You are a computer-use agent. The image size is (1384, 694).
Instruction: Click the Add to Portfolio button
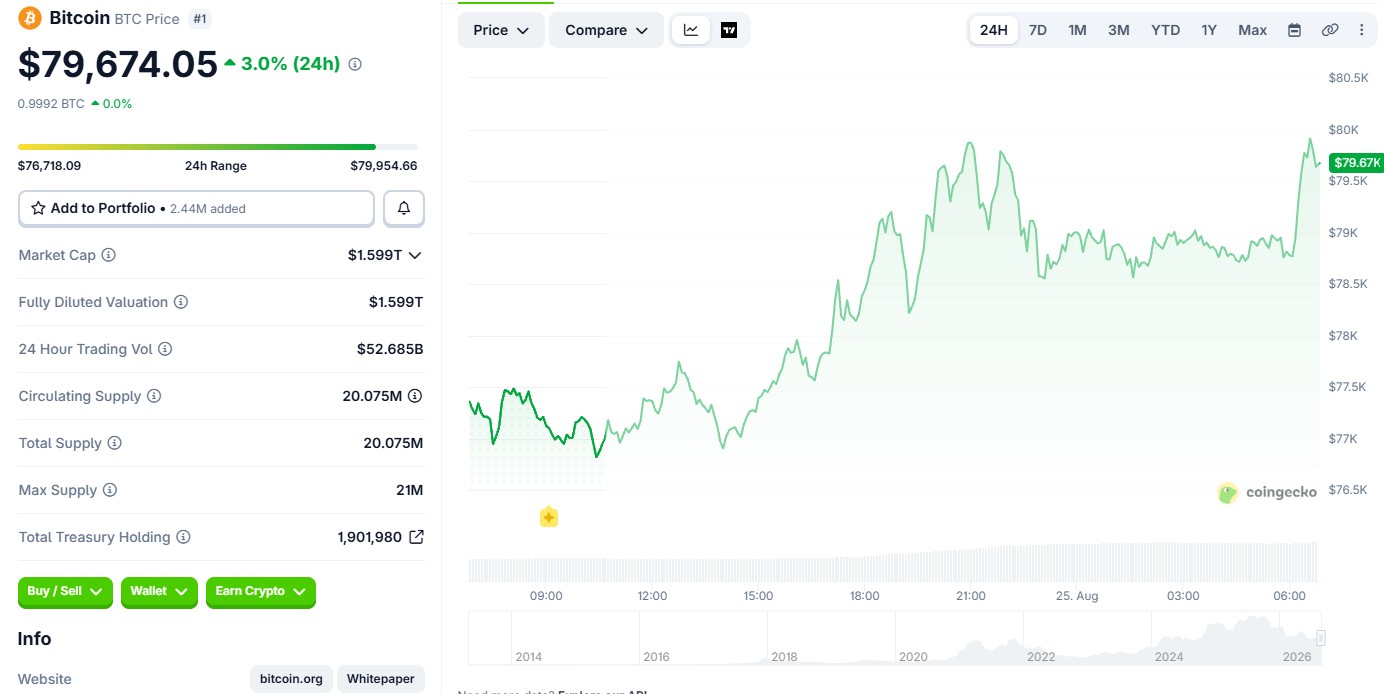coord(196,208)
